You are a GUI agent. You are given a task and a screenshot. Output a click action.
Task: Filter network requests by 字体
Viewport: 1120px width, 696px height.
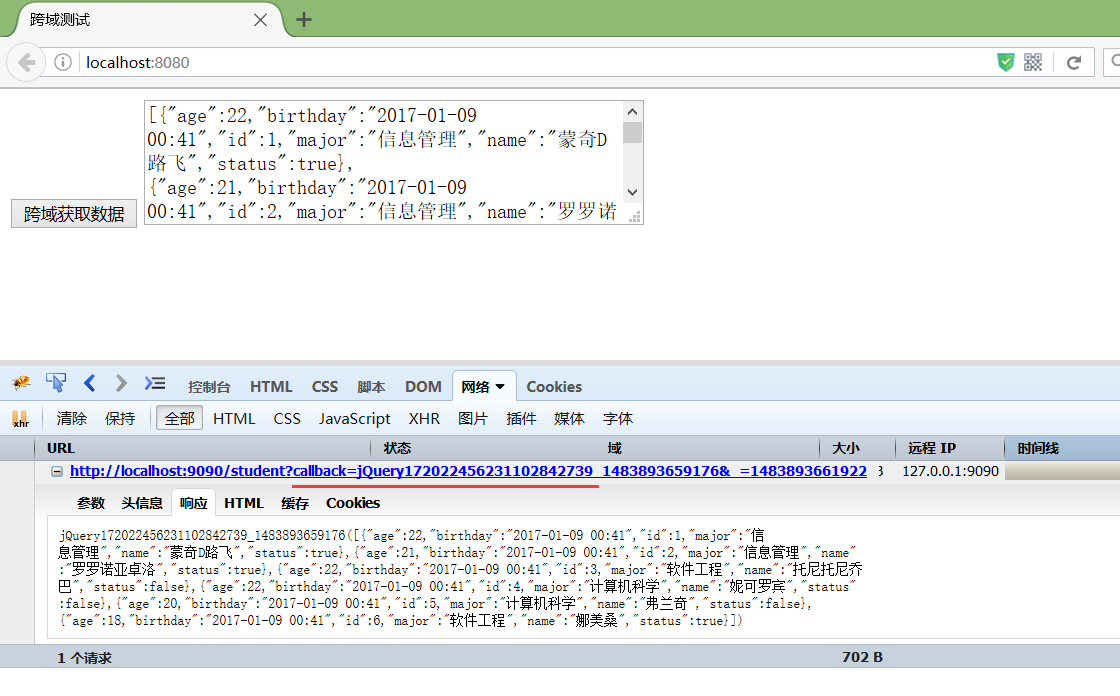[x=618, y=419]
